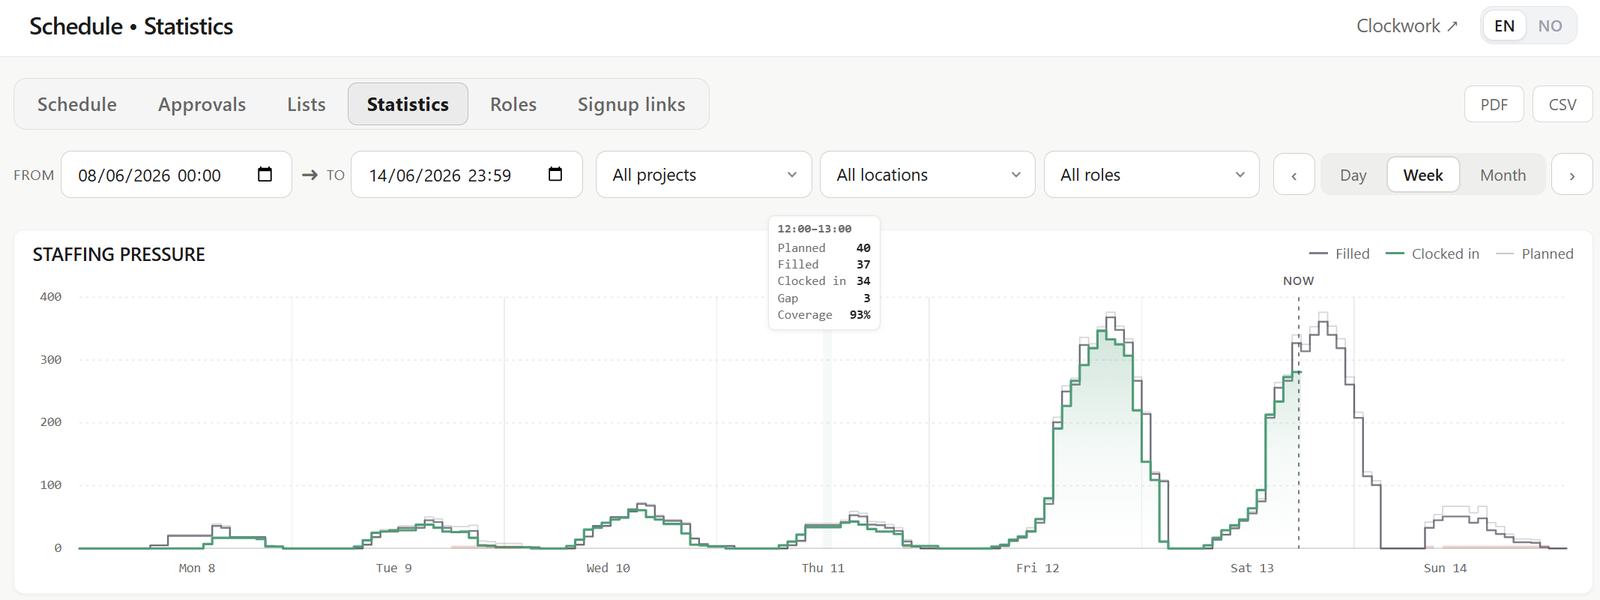Go to next period with right chevron

click(1572, 175)
